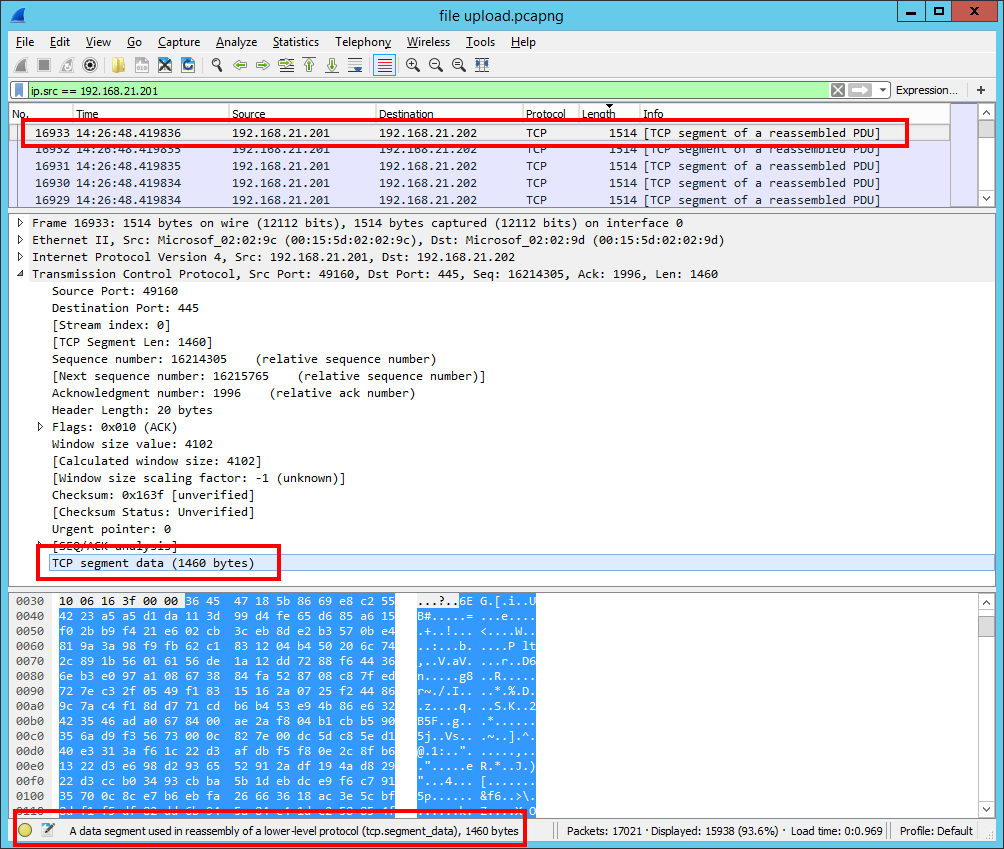
Task: Add a display filter button with plus
Action: (981, 90)
